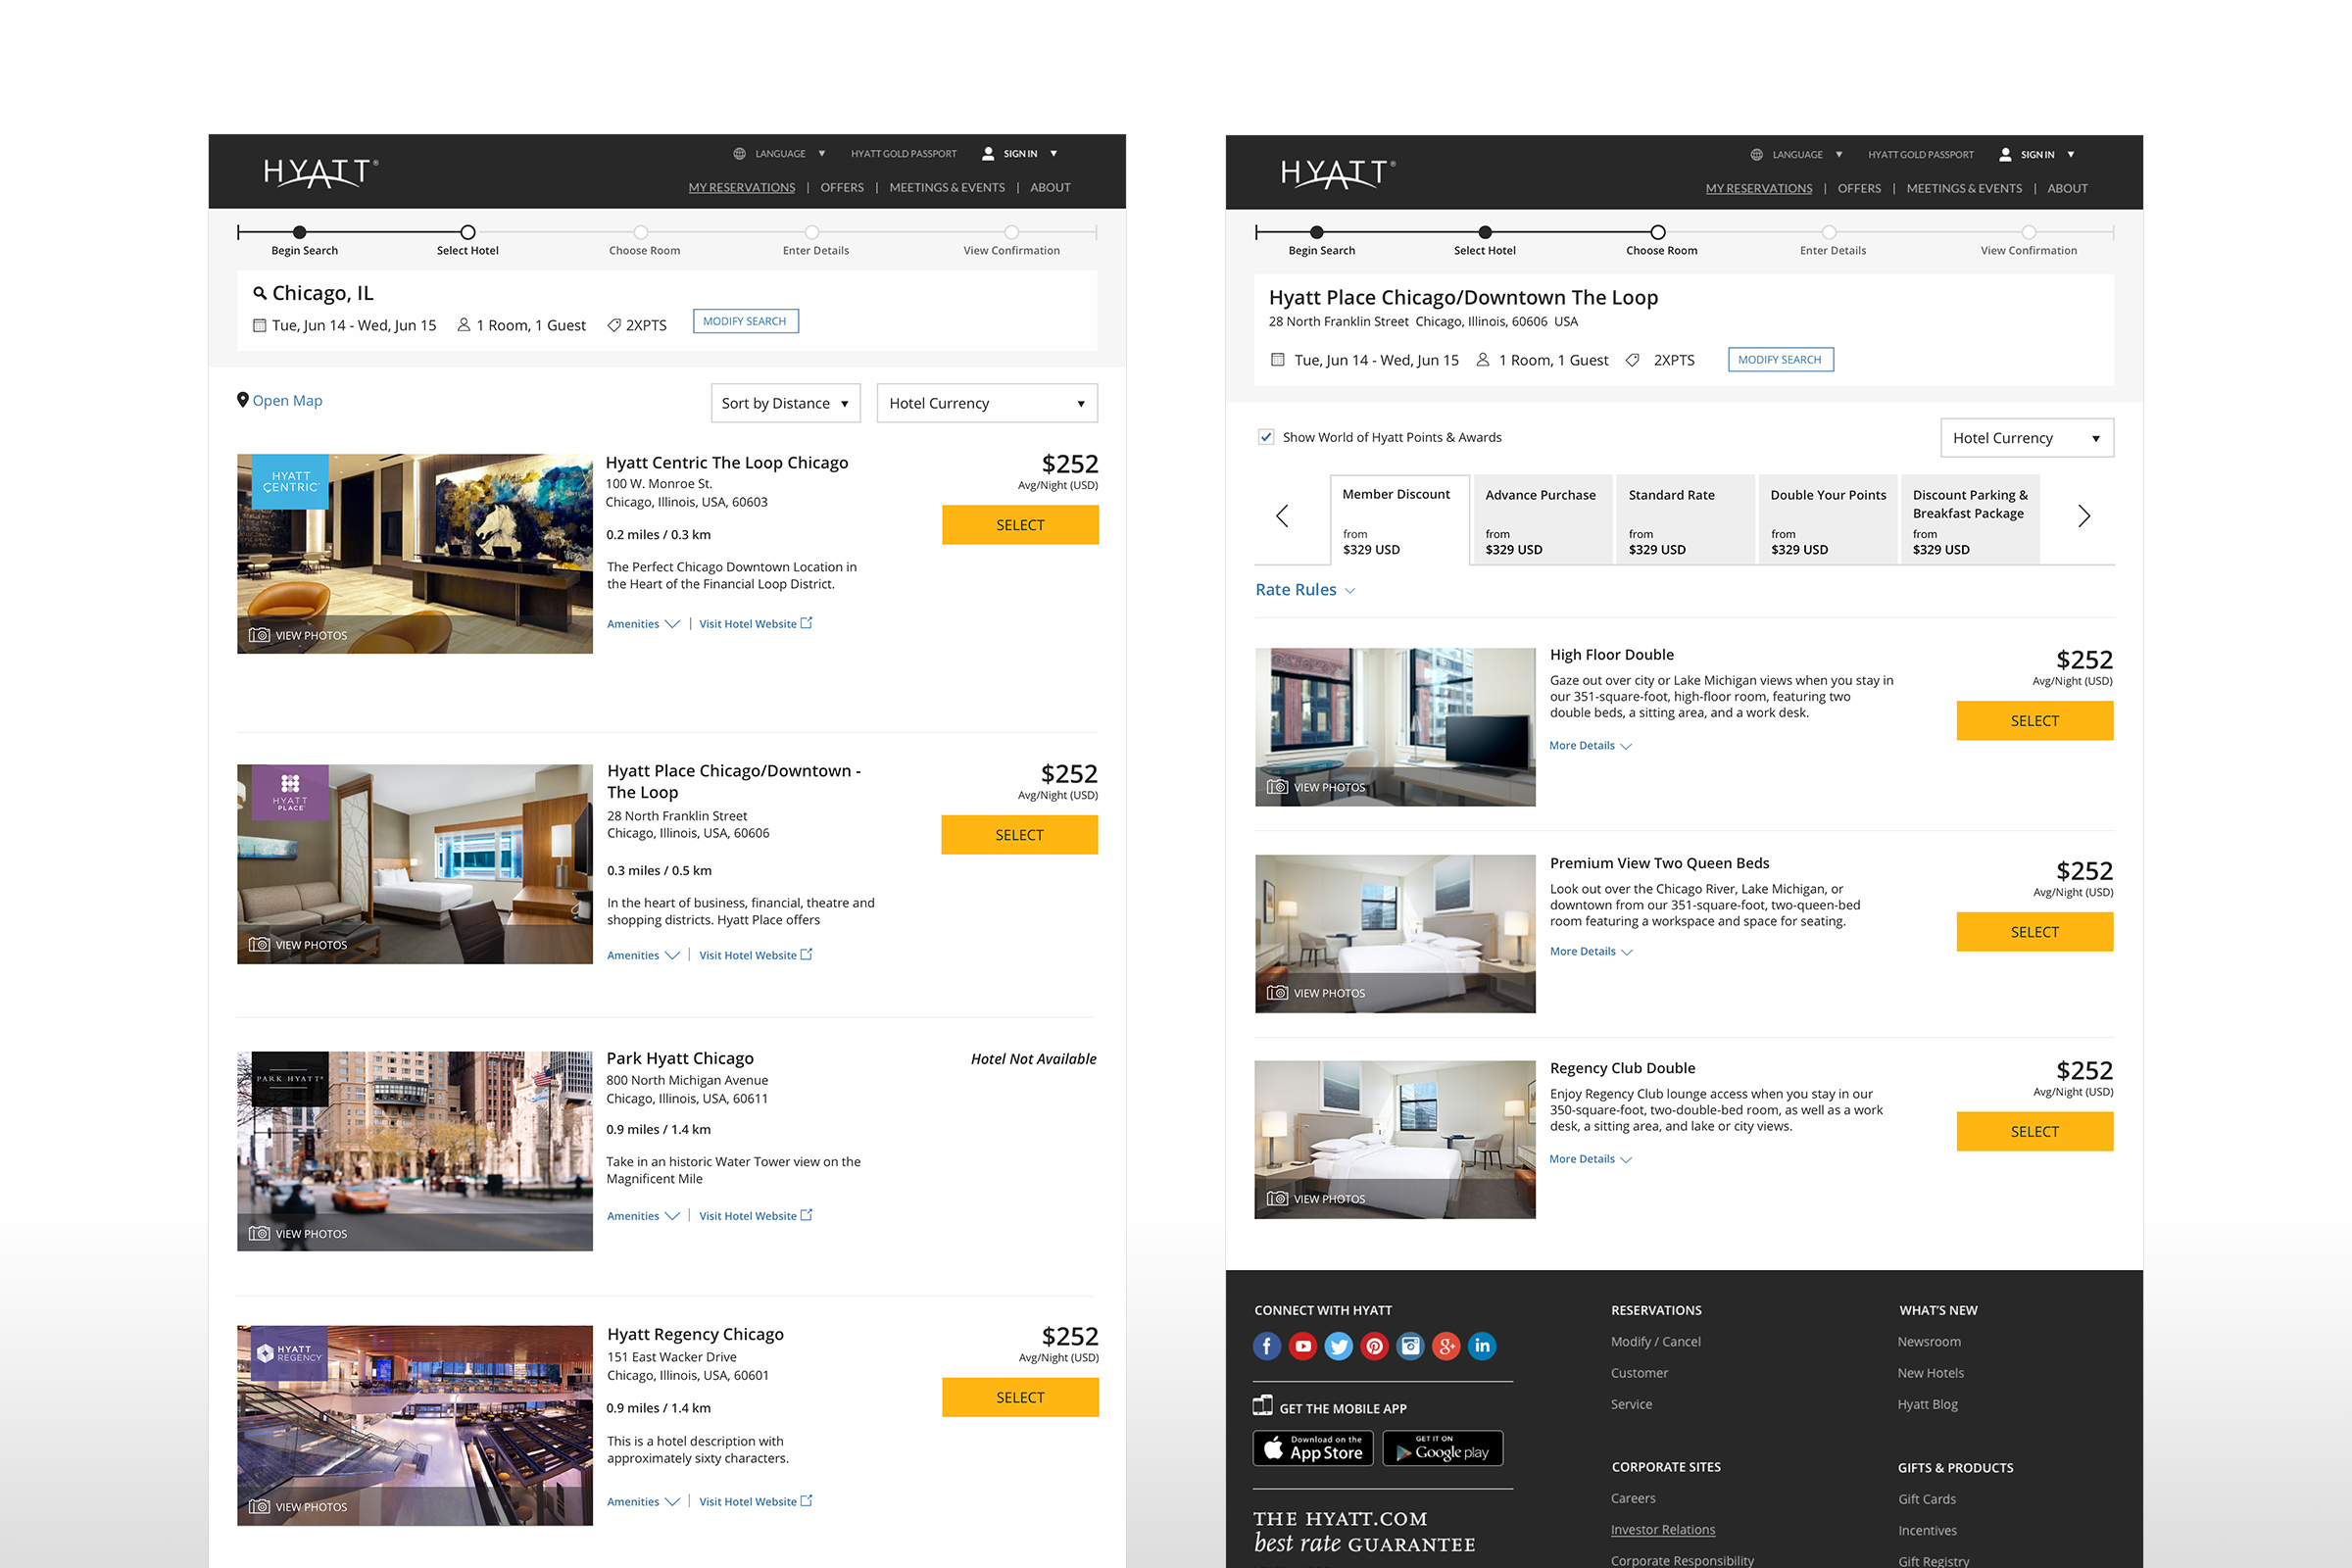Open Hotel Currency dropdown on right page
Viewport: 2352px width, 1568px height.
point(2027,438)
